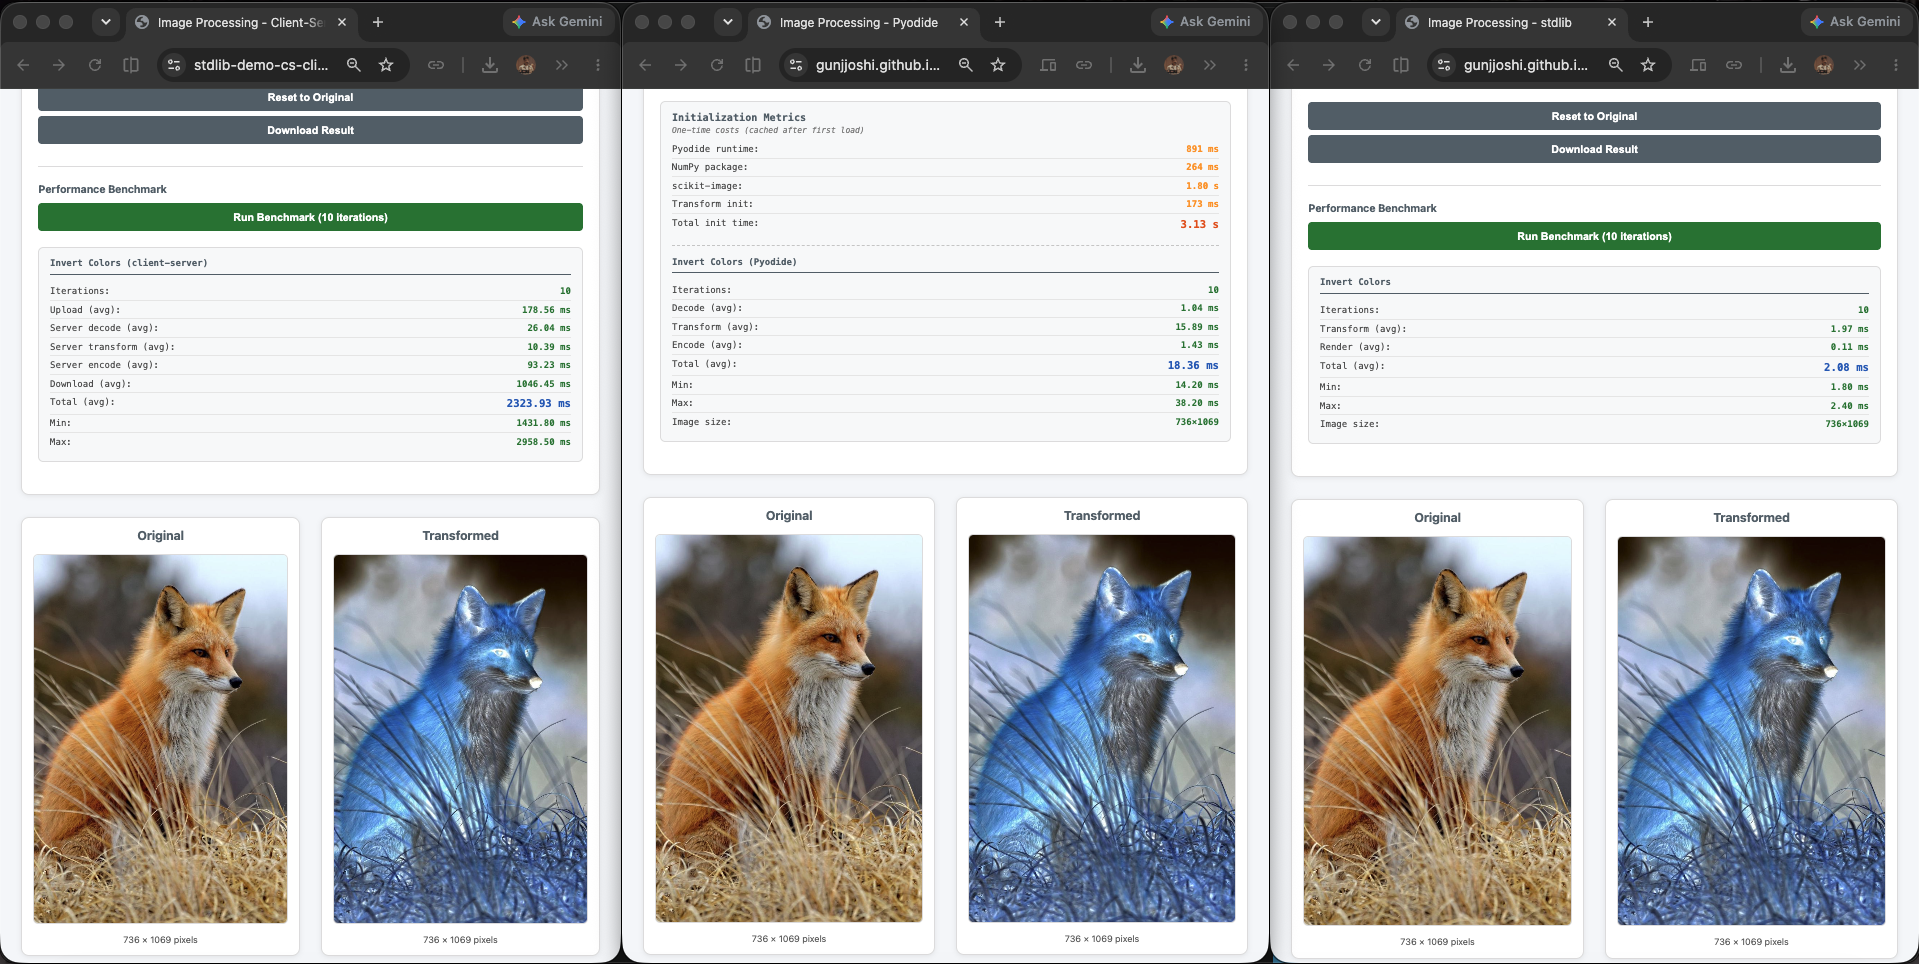Click Reset to Original in Client-Server window
The width and height of the screenshot is (1919, 964).
click(x=310, y=98)
